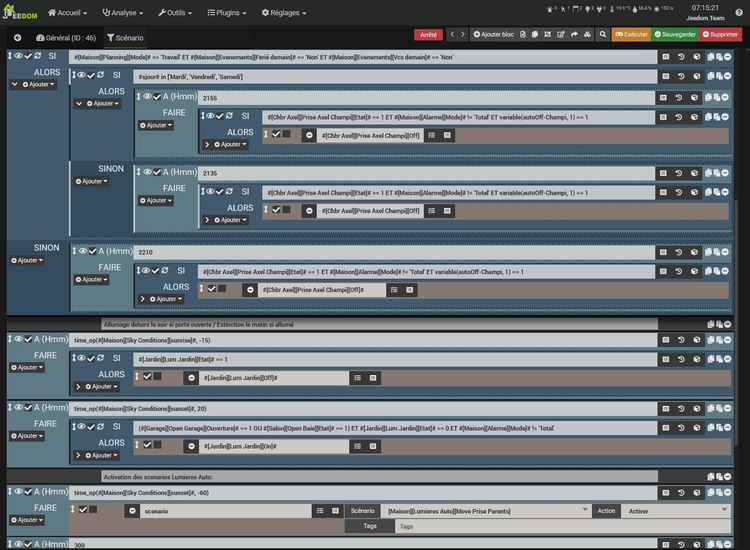Click the search magnifier icon in toolbar
This screenshot has width=750, height=550.
pyautogui.click(x=603, y=34)
